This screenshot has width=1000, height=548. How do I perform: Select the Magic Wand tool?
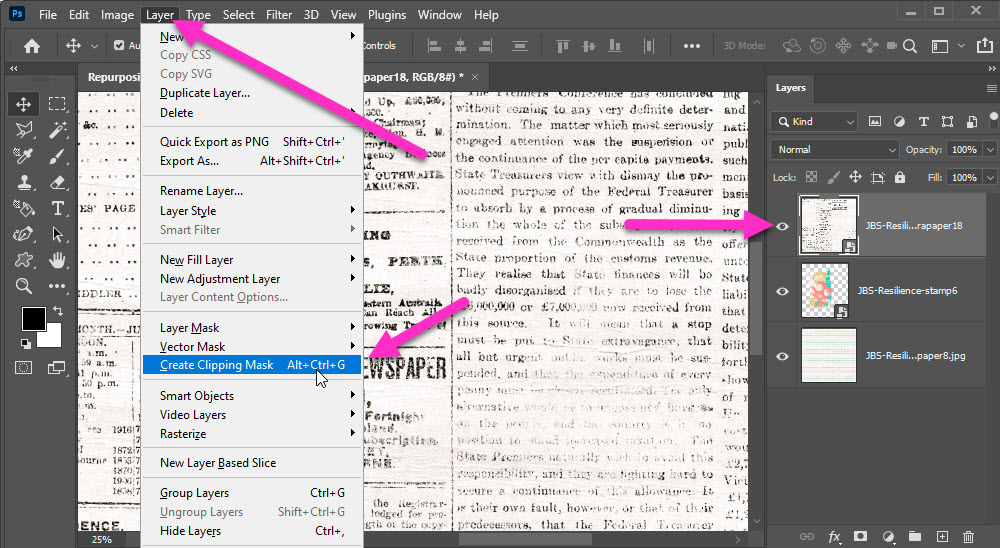(57, 130)
